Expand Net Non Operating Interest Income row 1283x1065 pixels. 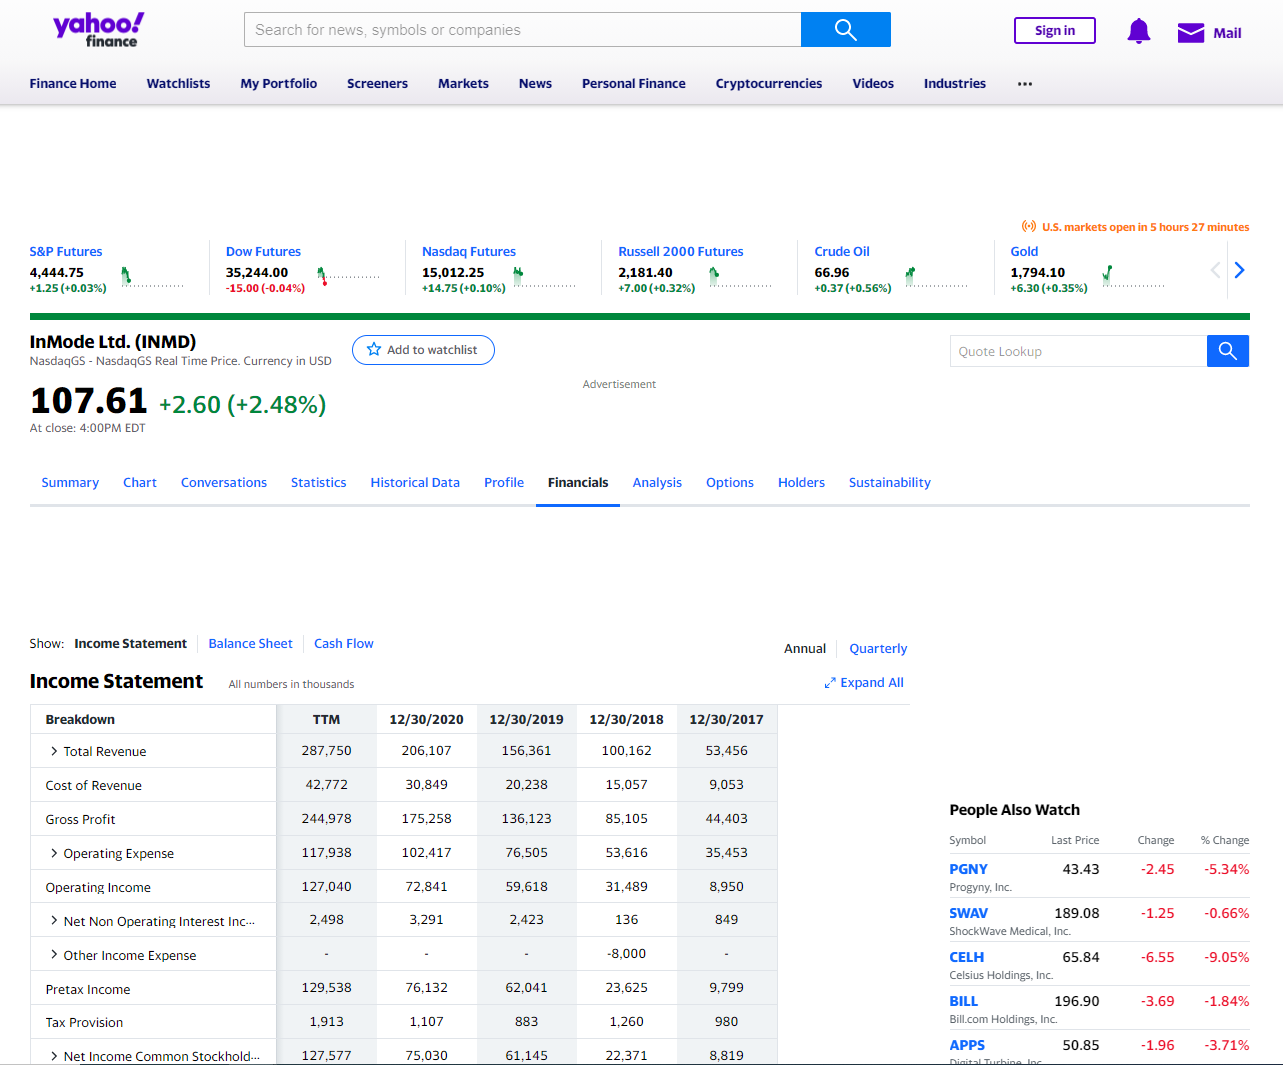54,921
